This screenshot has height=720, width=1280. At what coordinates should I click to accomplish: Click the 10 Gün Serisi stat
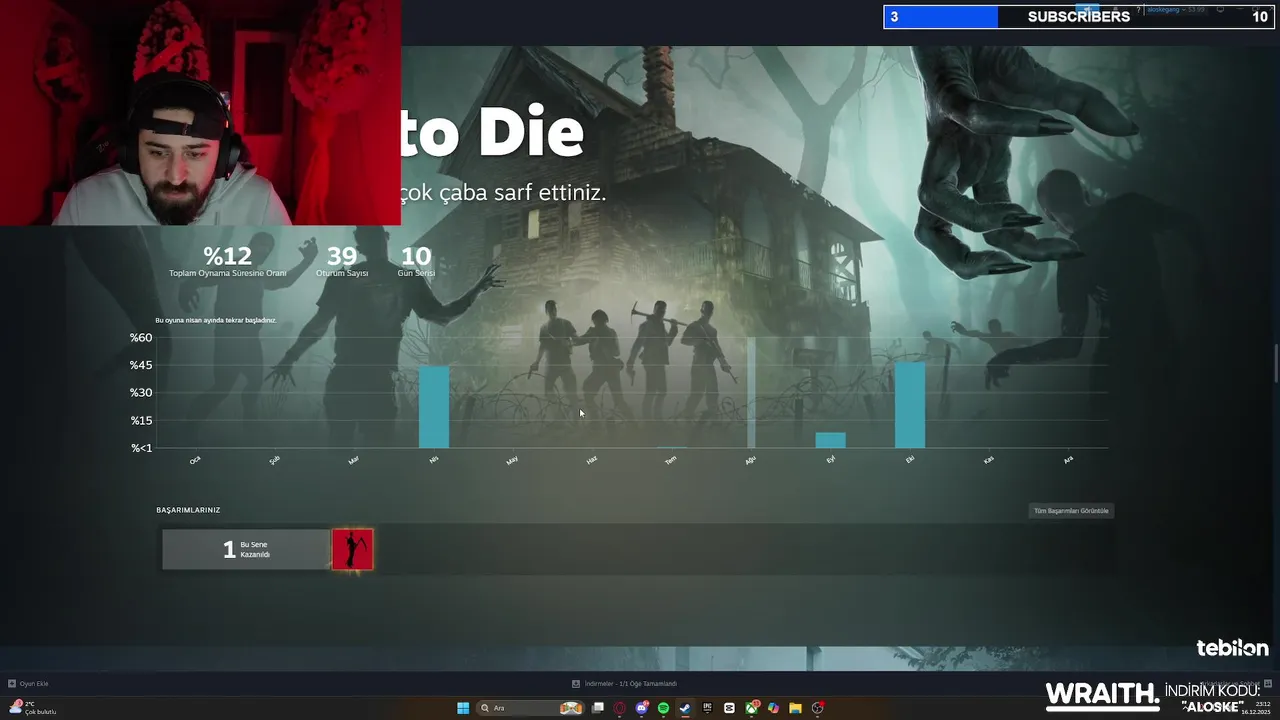click(416, 261)
